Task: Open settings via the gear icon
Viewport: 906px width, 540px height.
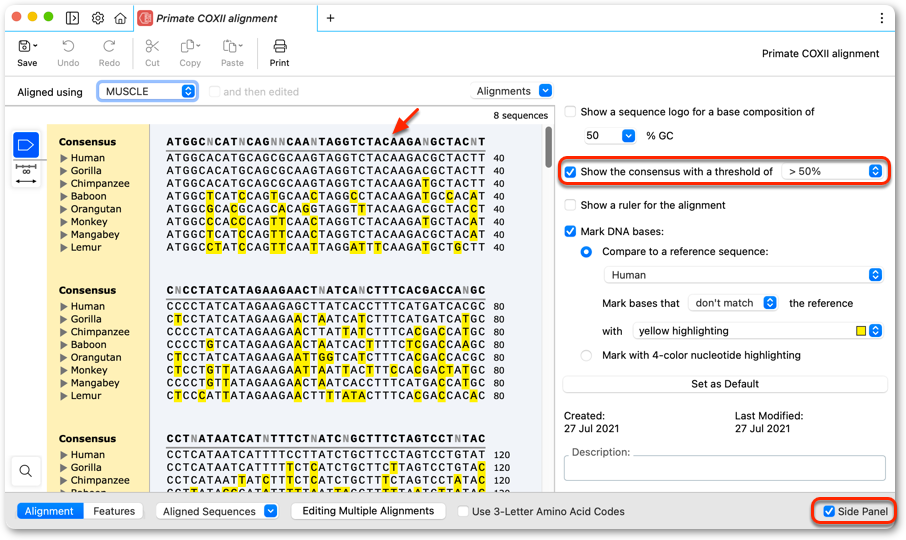Action: tap(98, 18)
